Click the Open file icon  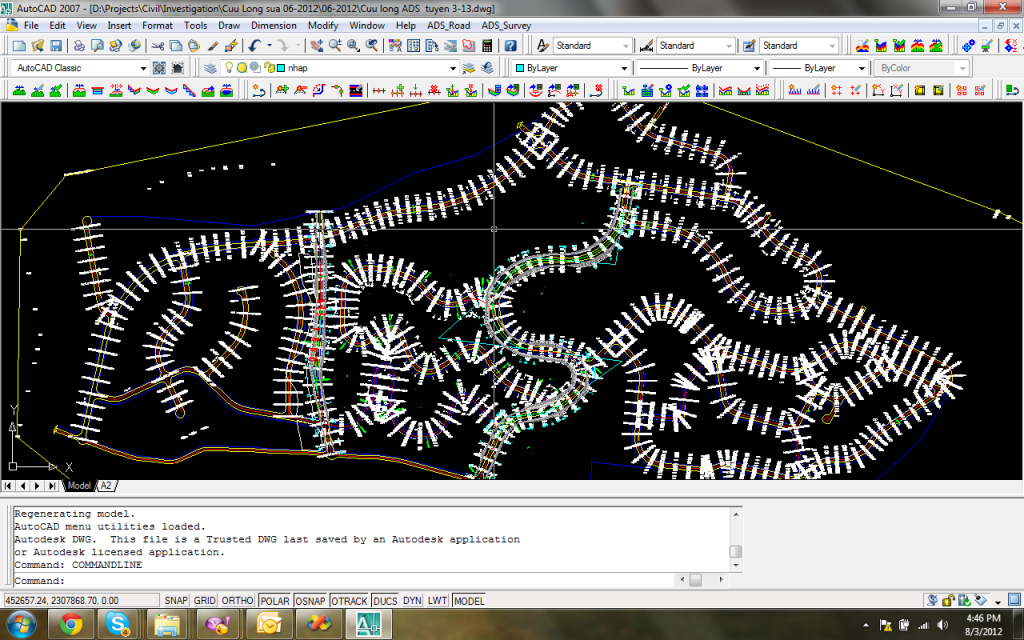(x=37, y=46)
